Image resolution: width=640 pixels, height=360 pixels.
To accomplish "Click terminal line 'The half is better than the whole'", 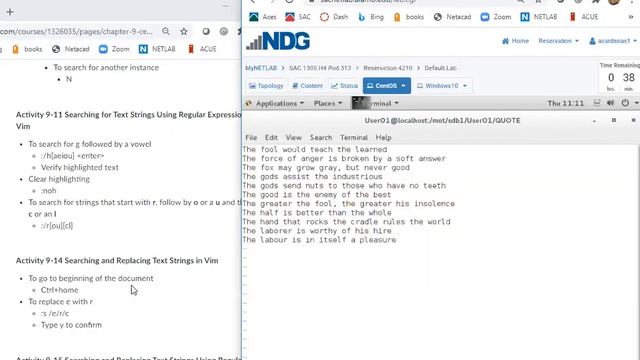I will point(317,213).
